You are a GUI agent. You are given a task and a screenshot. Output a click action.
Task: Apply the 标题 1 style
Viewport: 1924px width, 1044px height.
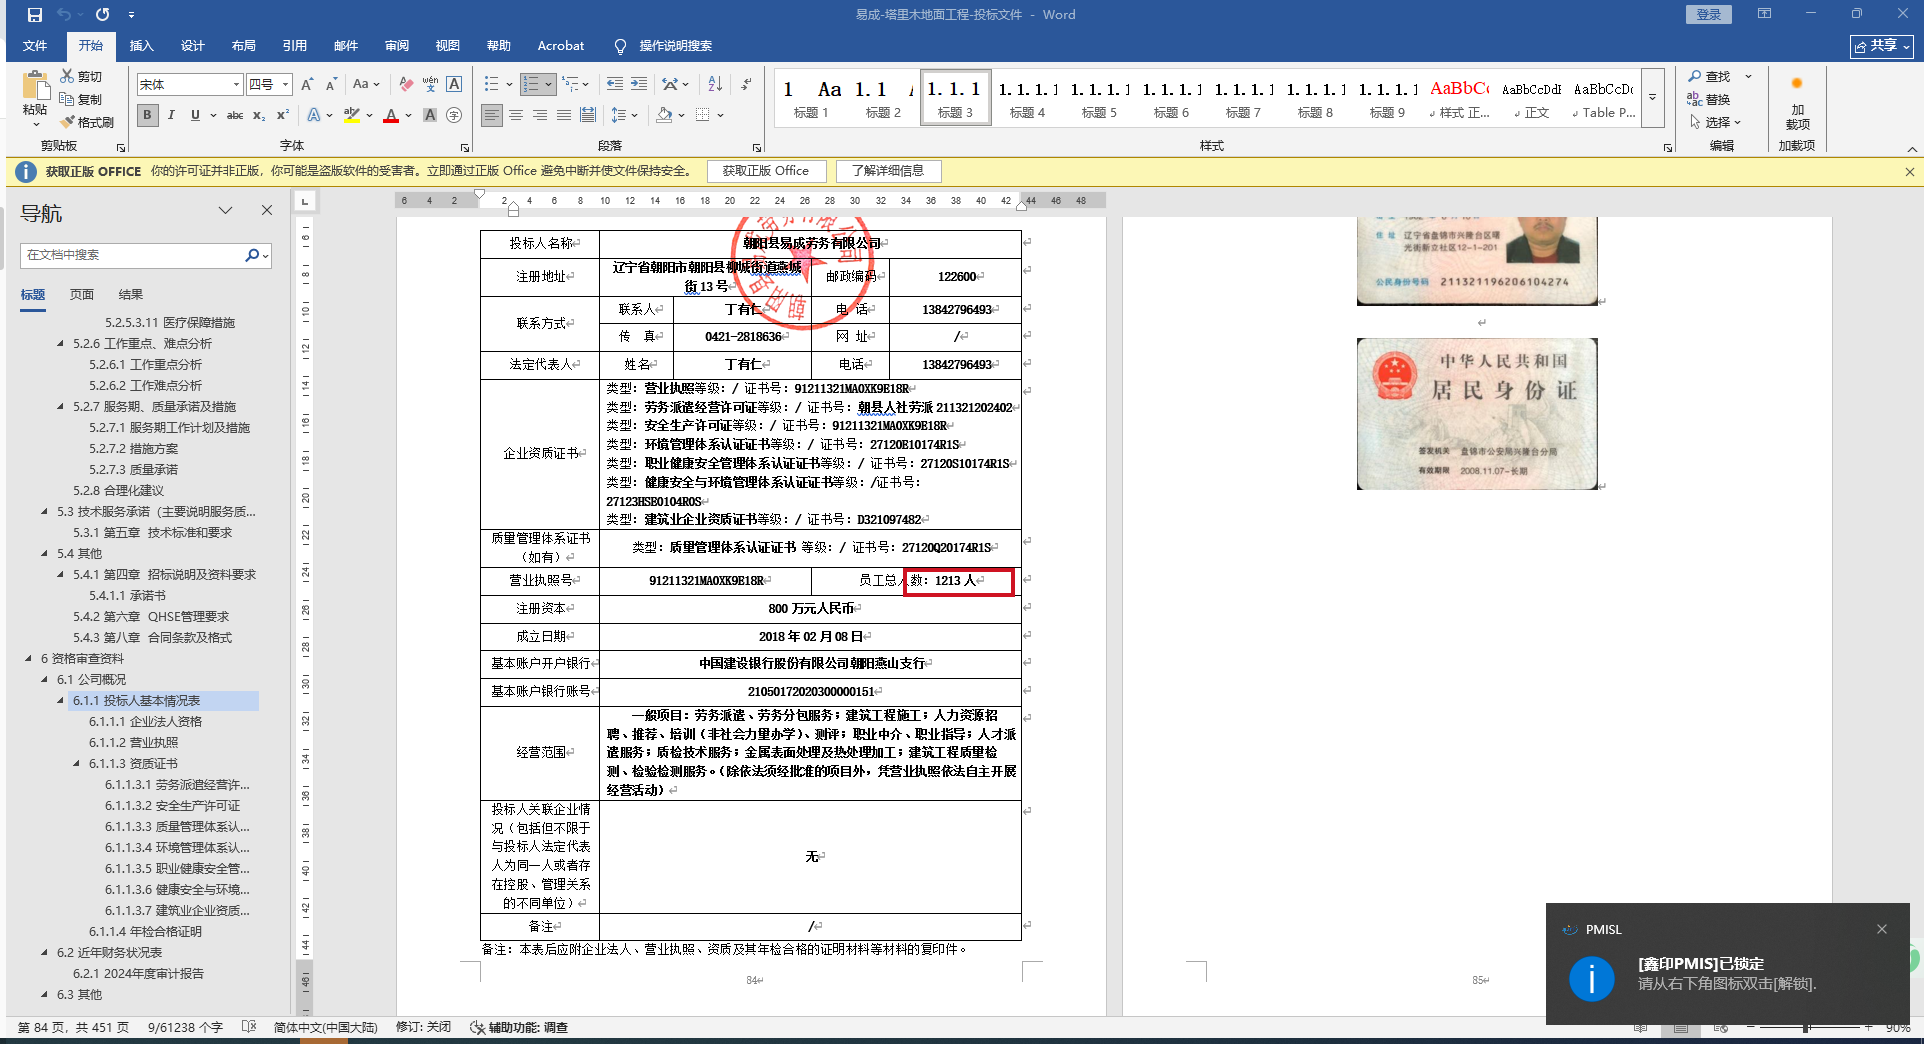[811, 98]
